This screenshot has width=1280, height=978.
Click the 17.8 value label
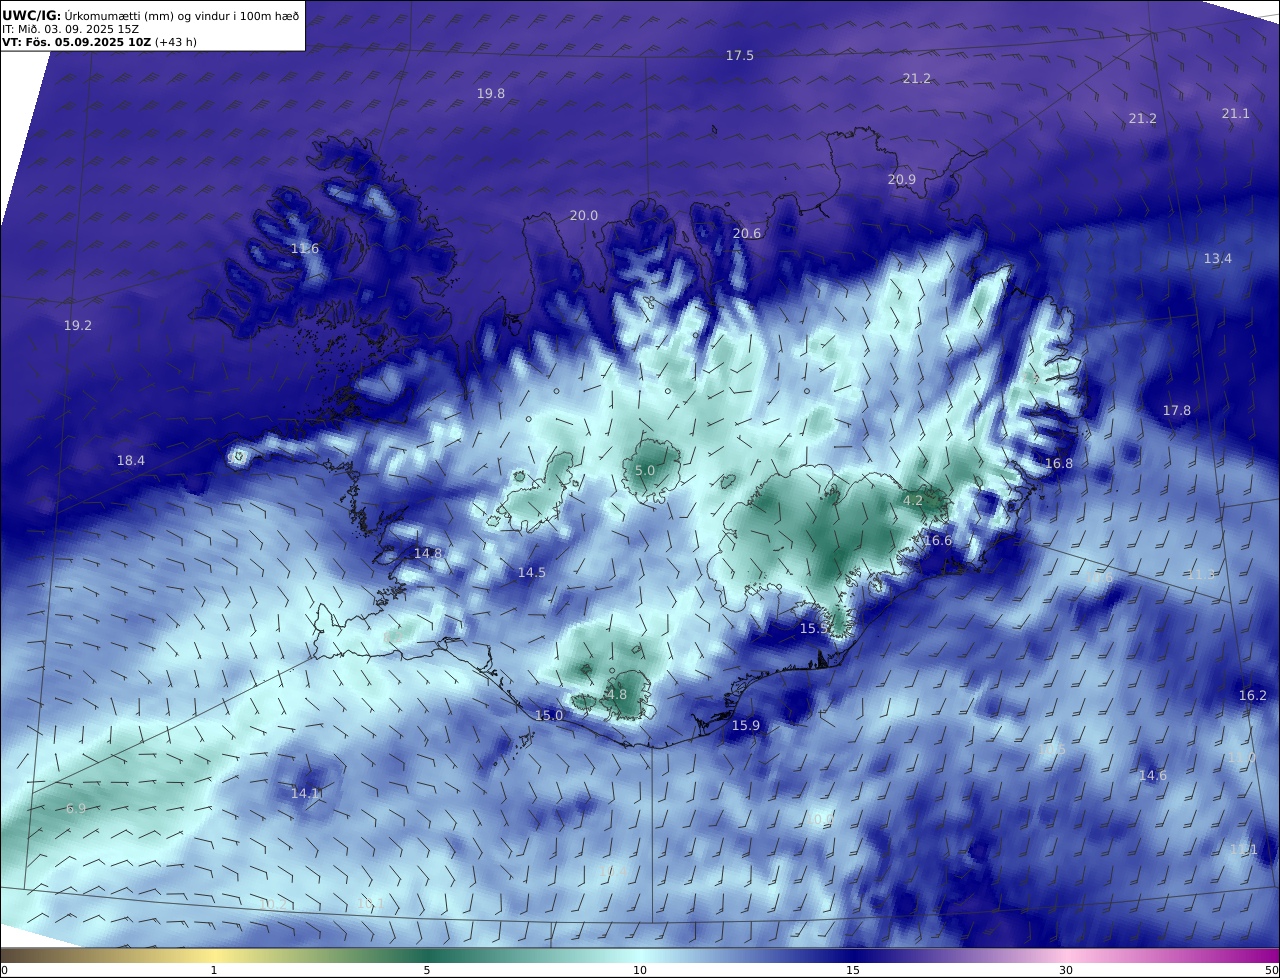pos(1177,411)
